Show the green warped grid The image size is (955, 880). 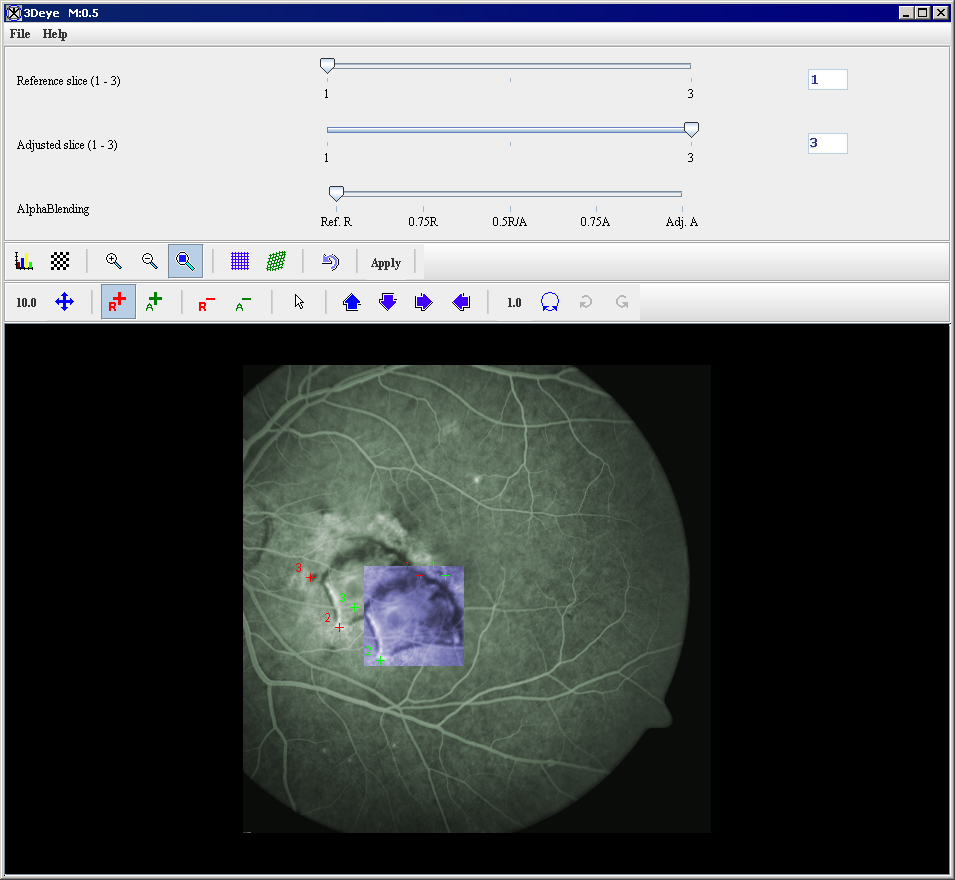pos(276,262)
